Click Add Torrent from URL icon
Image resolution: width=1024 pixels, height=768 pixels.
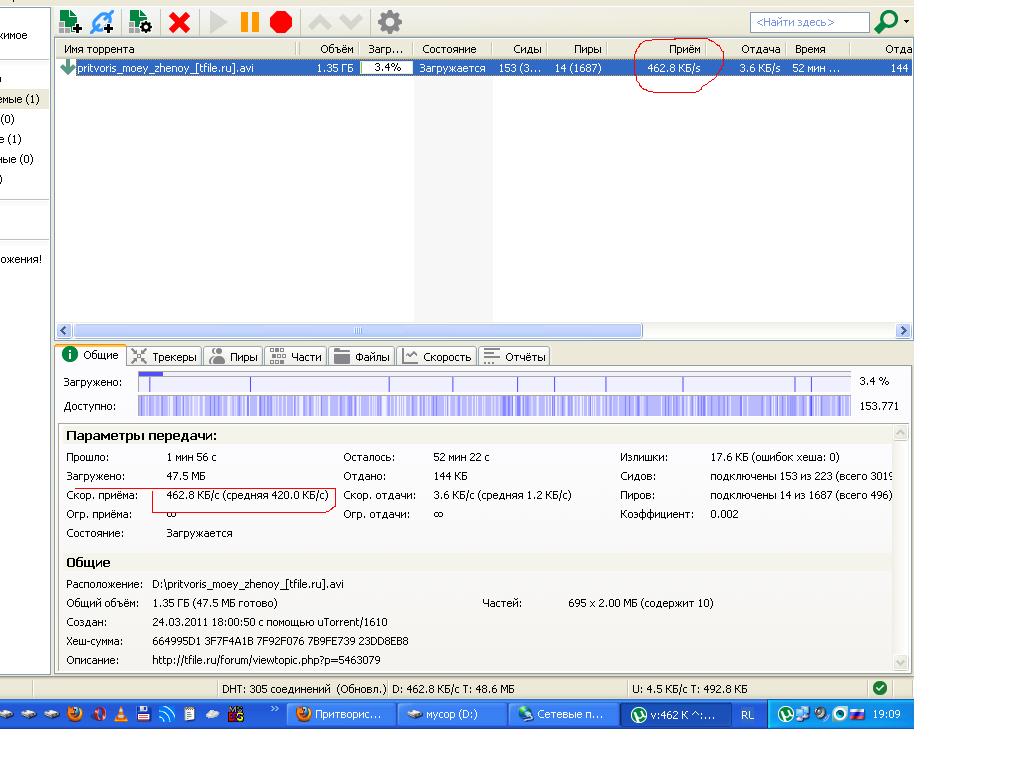[x=103, y=21]
